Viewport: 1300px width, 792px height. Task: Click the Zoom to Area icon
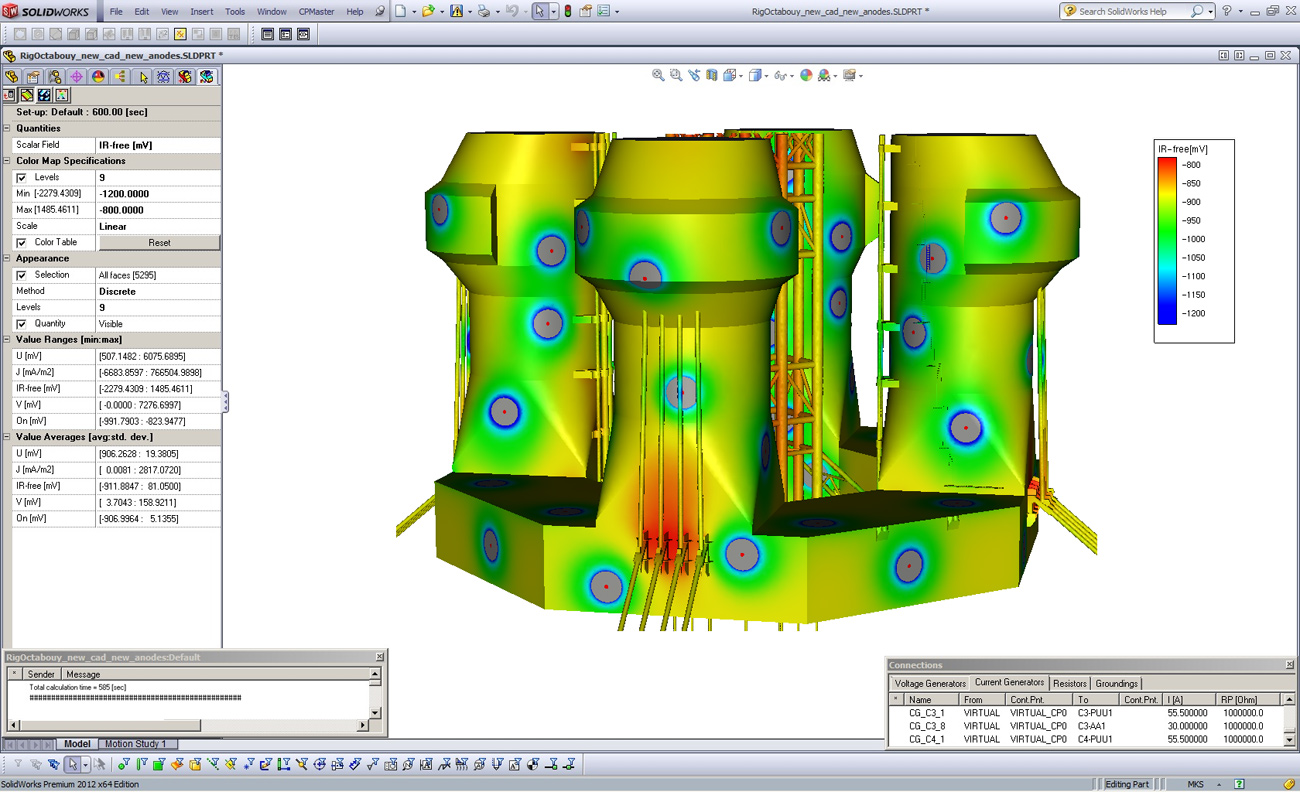tap(676, 75)
